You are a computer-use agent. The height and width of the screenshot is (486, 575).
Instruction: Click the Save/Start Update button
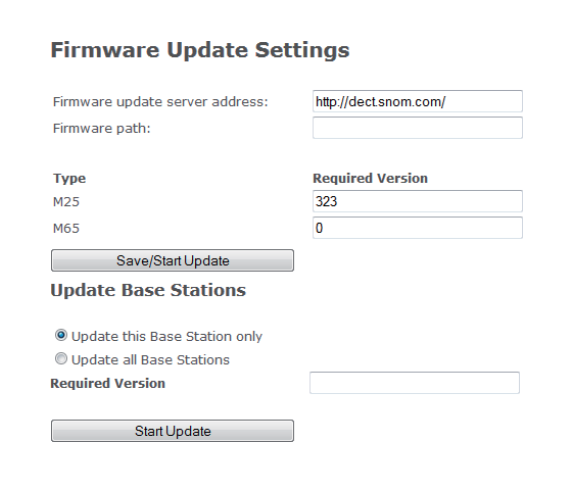172,260
